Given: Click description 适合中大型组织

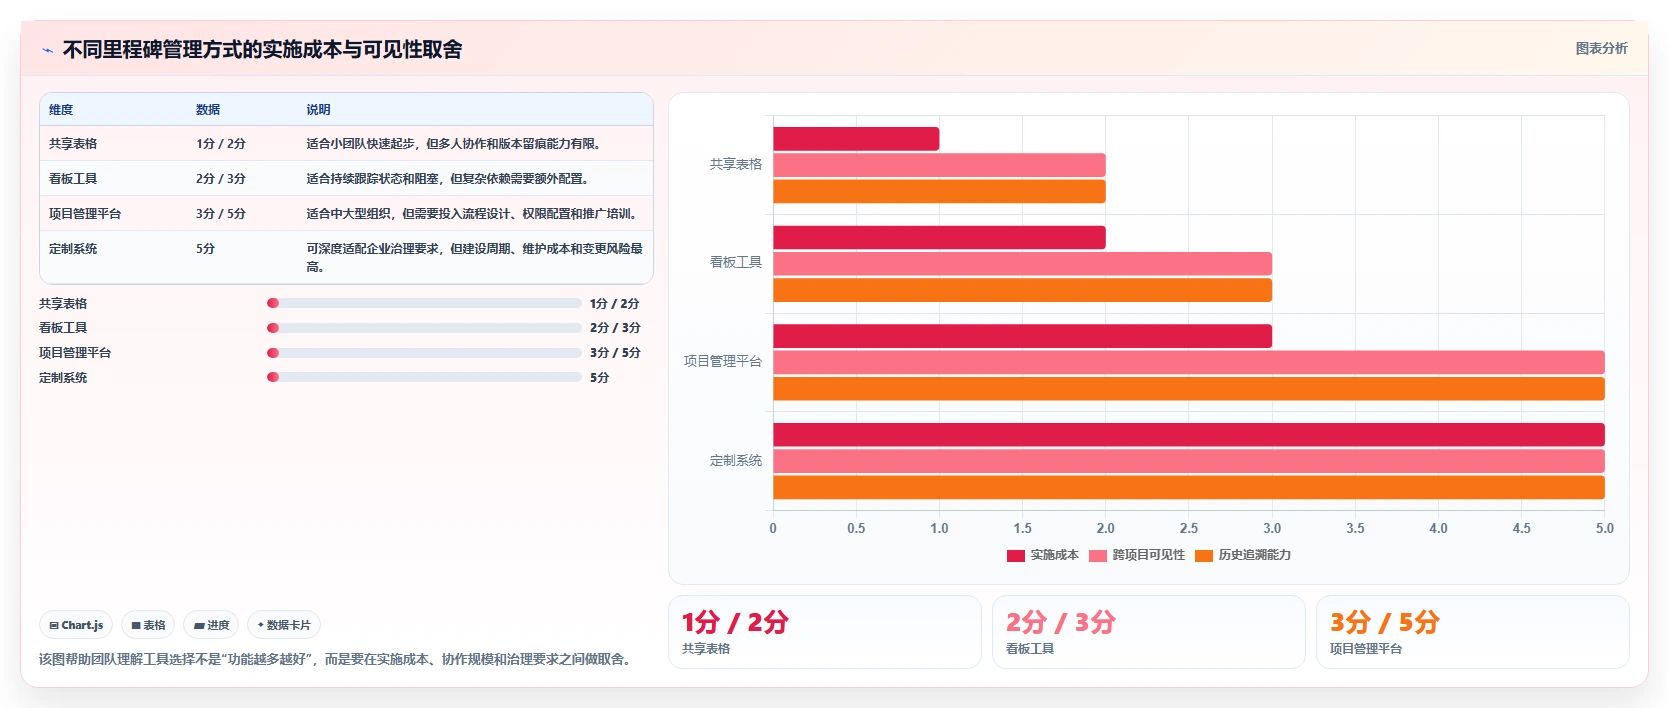Looking at the screenshot, I should (474, 214).
